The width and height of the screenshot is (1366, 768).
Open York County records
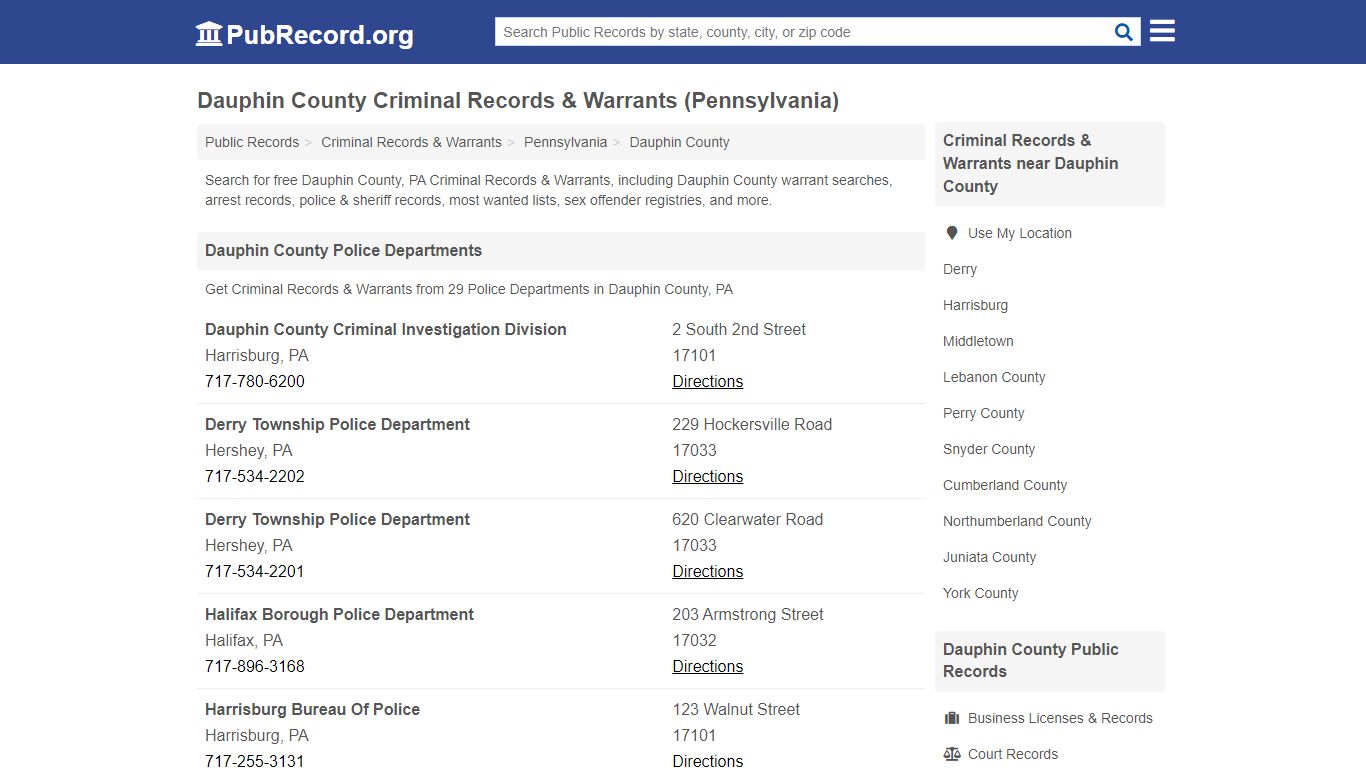pos(980,593)
